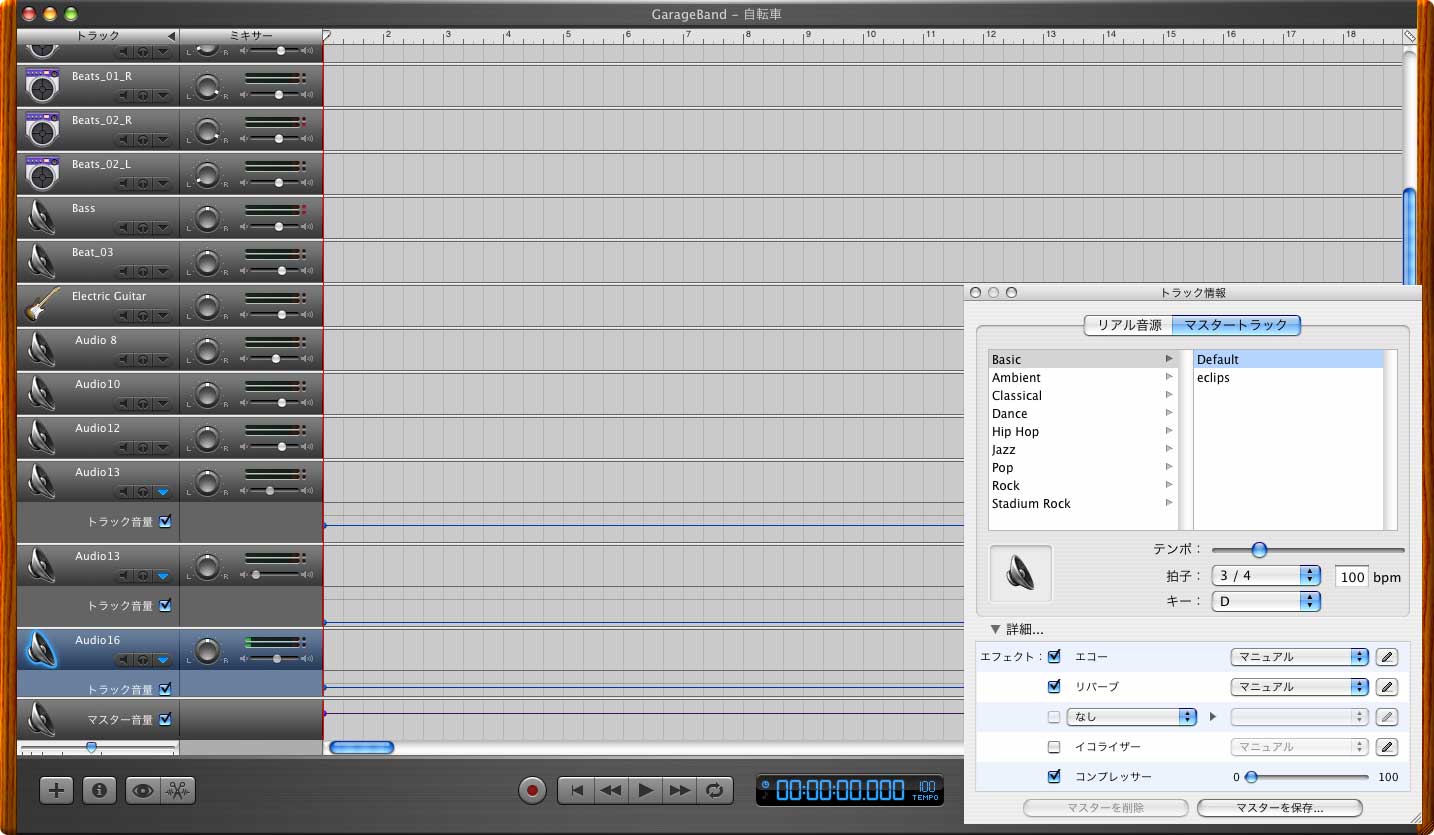
Task: Open the loop browser eye button
Action: [x=142, y=790]
